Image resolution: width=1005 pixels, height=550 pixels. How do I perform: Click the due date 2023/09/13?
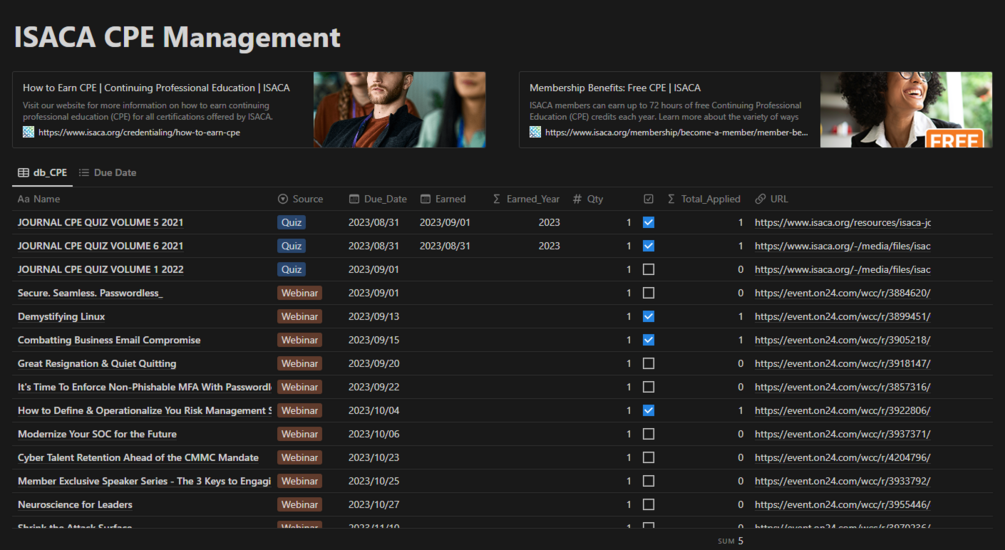[x=374, y=316]
